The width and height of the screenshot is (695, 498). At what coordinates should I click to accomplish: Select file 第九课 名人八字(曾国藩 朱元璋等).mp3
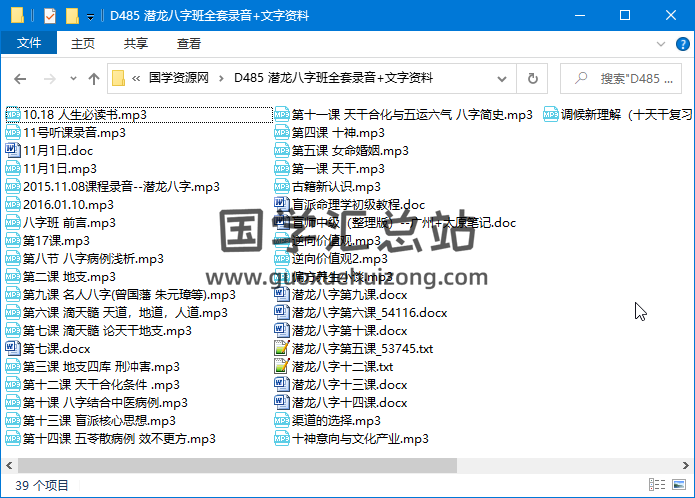(121, 295)
